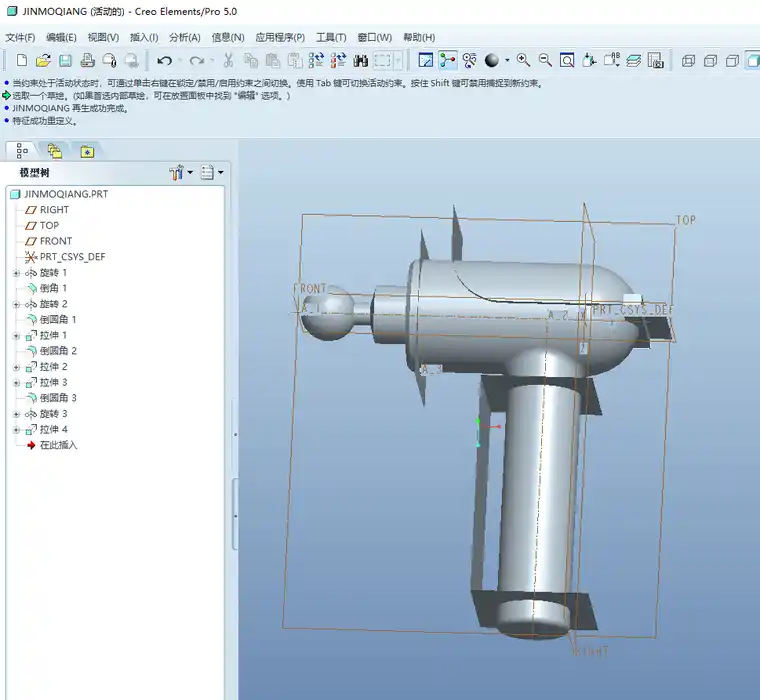Viewport: 760px width, 700px height.
Task: Open the 视图(V) menu
Action: point(103,37)
